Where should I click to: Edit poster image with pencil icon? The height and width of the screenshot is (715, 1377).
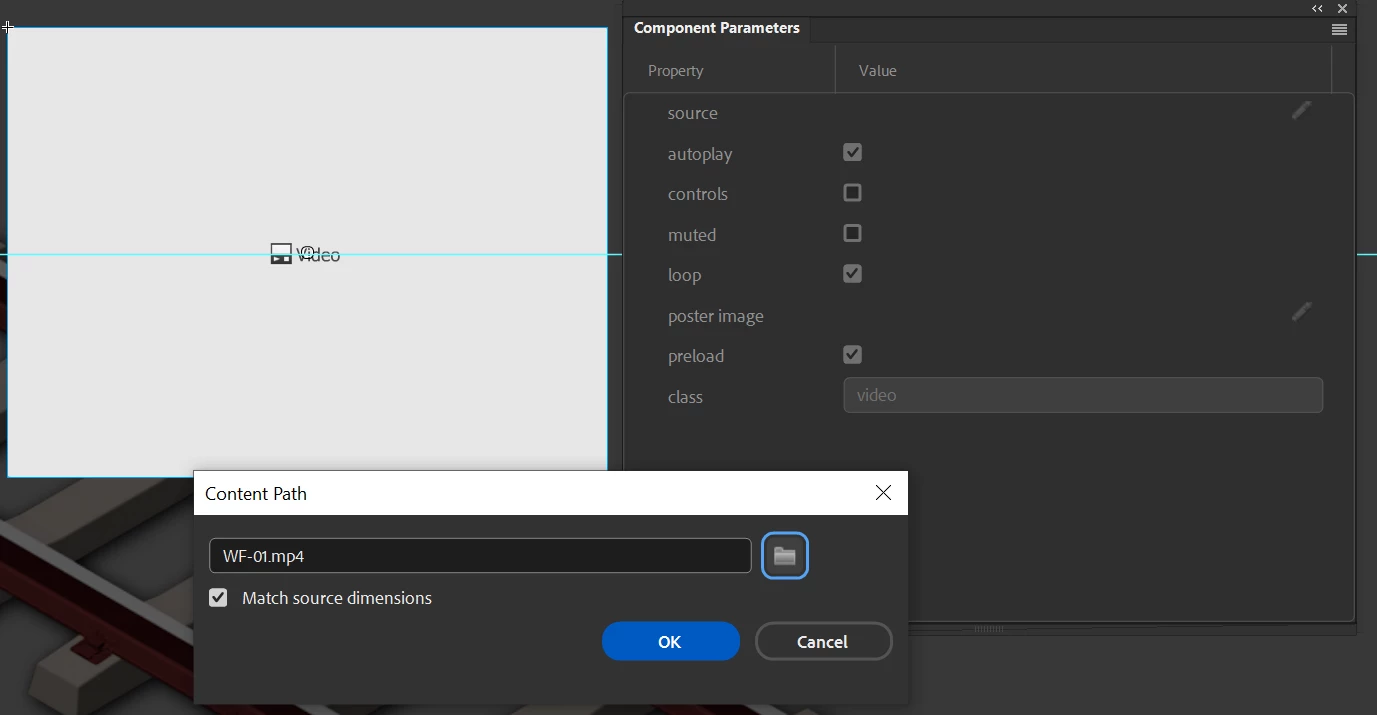click(1301, 312)
